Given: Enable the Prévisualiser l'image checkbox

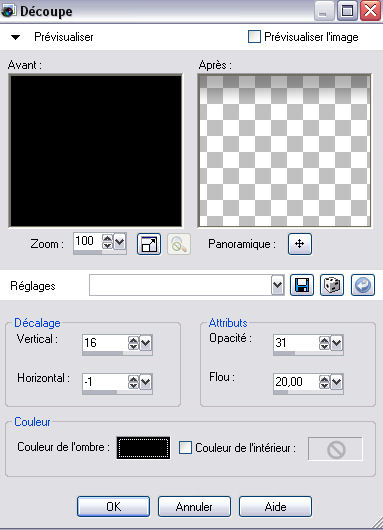Looking at the screenshot, I should (x=254, y=37).
